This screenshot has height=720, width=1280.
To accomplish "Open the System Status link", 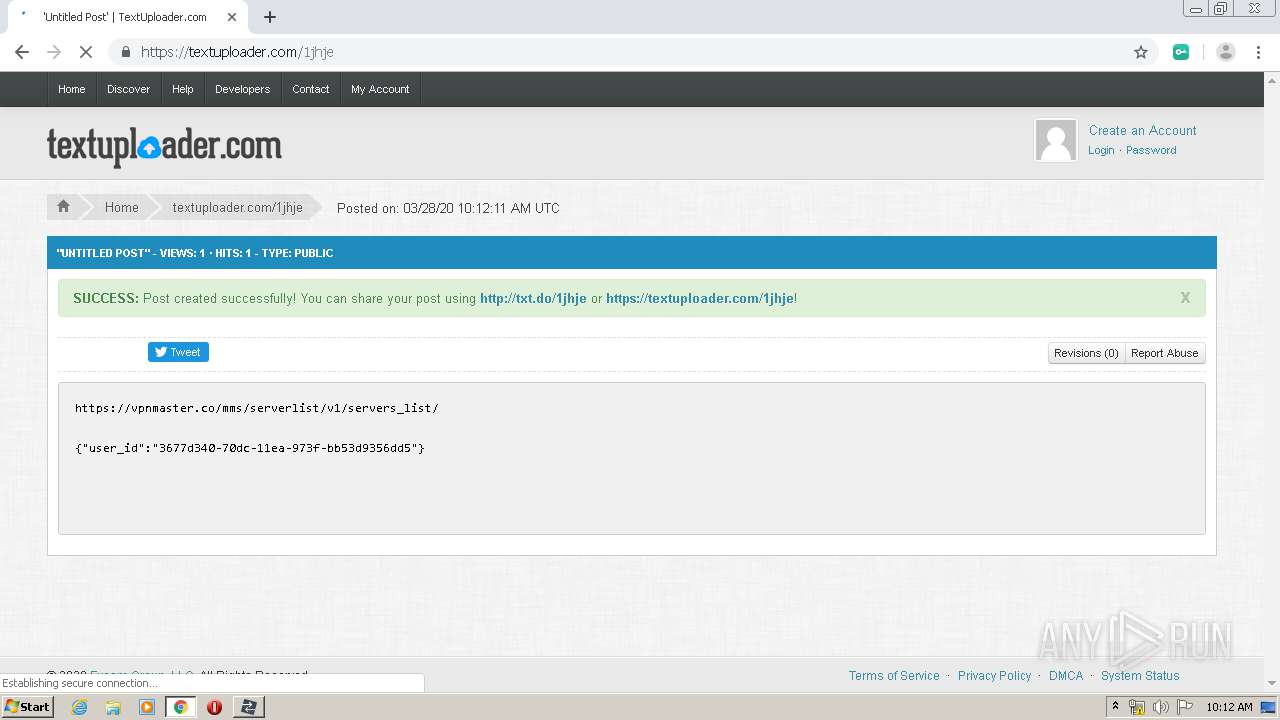I will (1140, 676).
